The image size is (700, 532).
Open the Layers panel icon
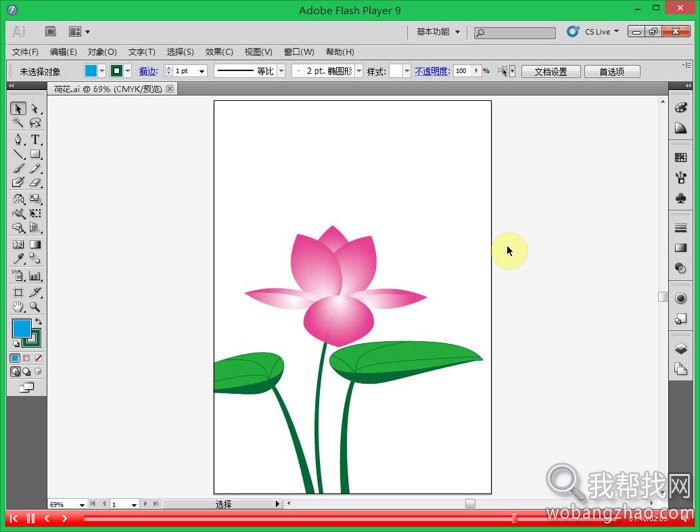pyautogui.click(x=680, y=348)
